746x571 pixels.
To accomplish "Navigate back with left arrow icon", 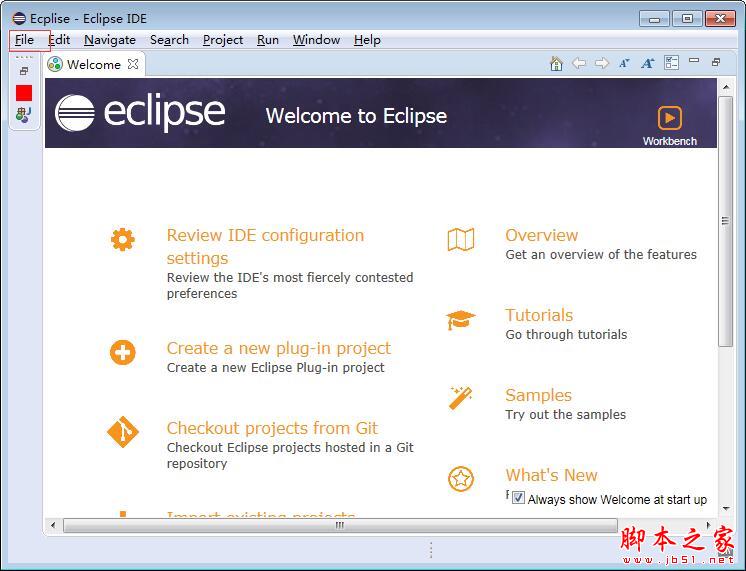I will click(x=579, y=63).
